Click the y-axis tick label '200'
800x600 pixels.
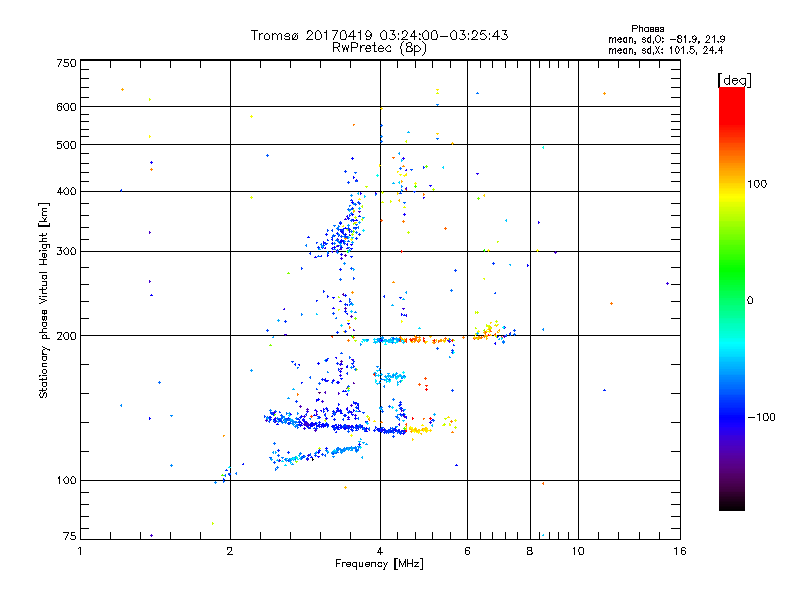pyautogui.click(x=66, y=336)
